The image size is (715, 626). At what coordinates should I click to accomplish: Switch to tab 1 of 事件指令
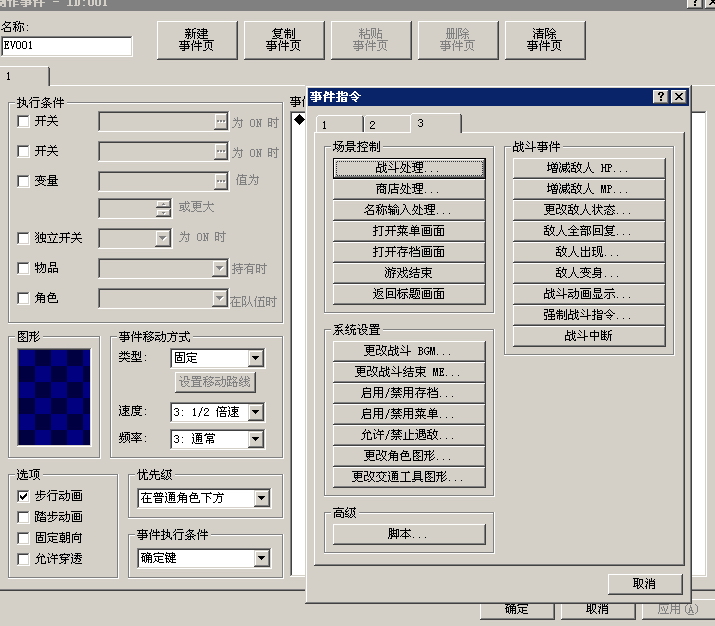click(339, 124)
